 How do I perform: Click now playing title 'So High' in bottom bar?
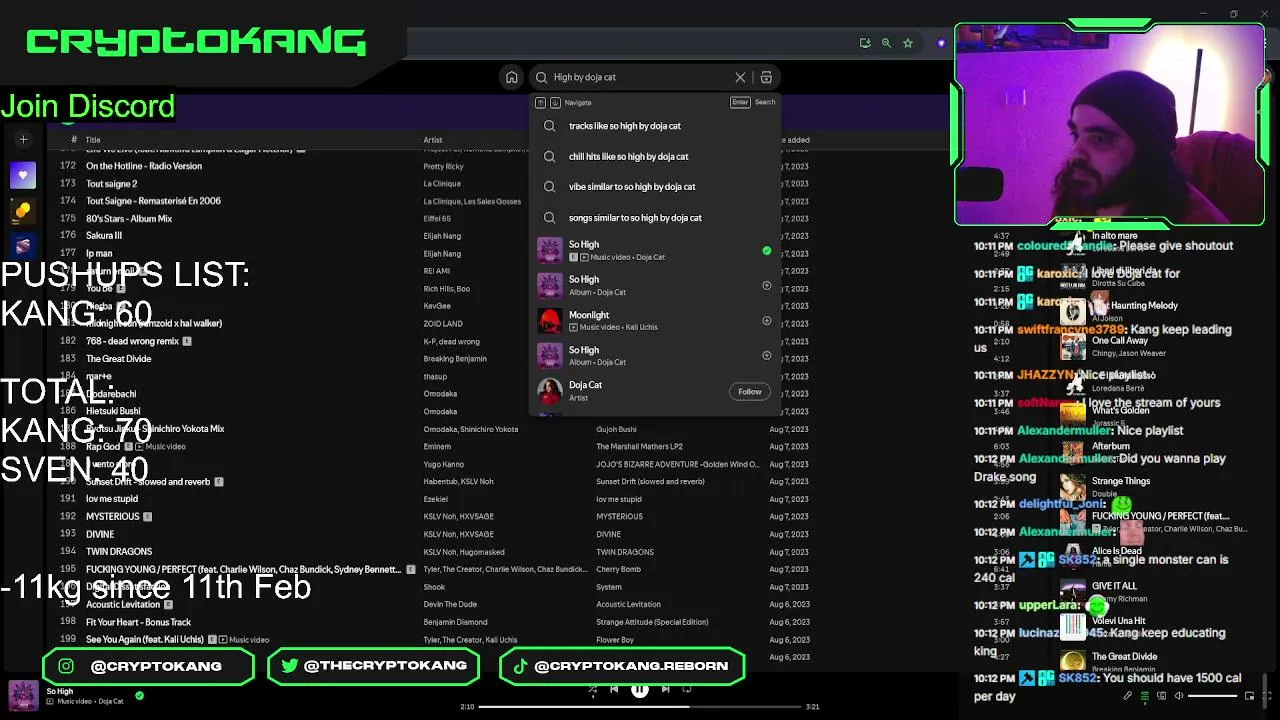(60, 691)
